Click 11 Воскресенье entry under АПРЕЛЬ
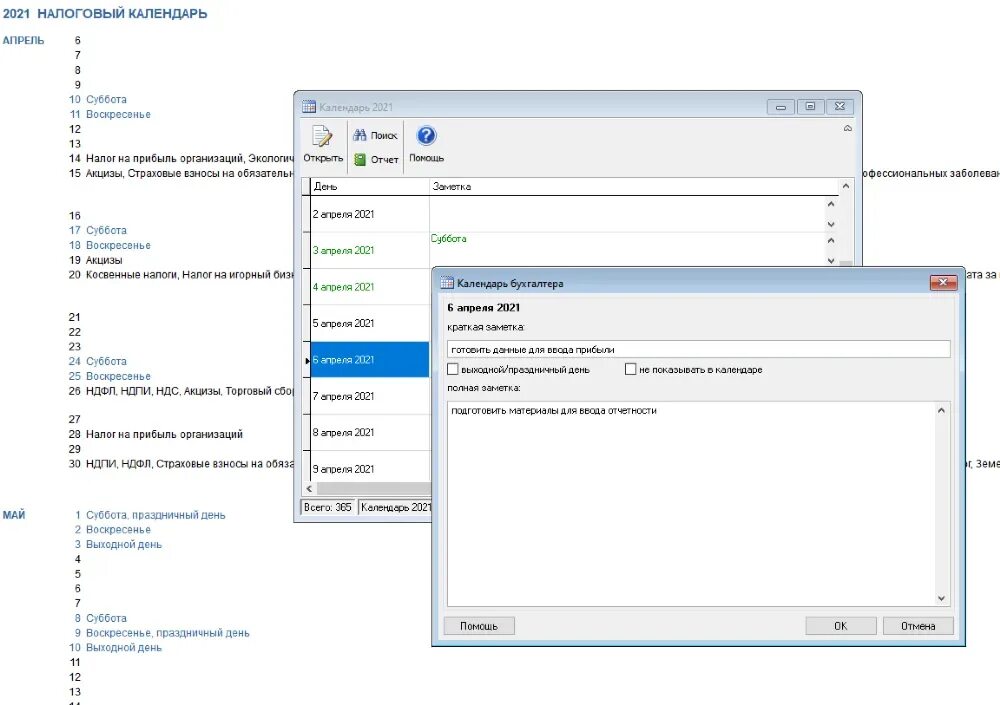The height and width of the screenshot is (705, 1000). 110,114
